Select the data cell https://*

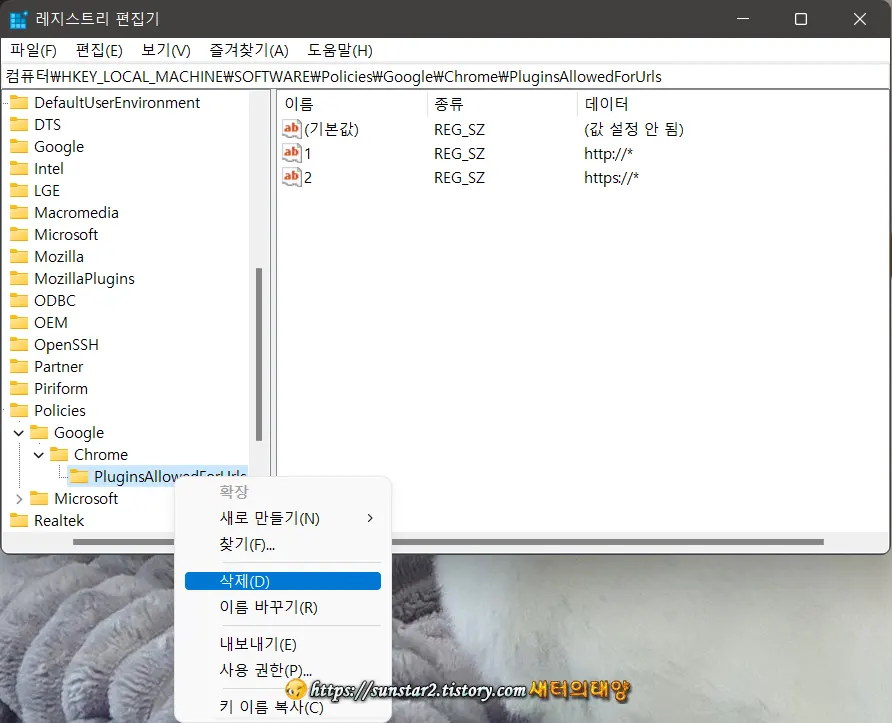[x=611, y=177]
